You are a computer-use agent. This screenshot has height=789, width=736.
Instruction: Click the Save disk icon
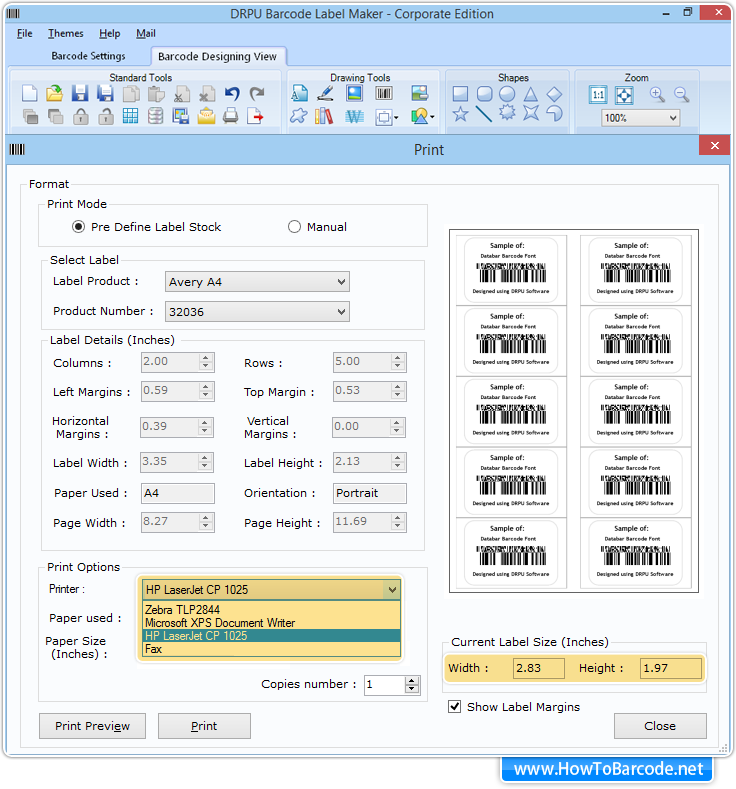[x=79, y=94]
